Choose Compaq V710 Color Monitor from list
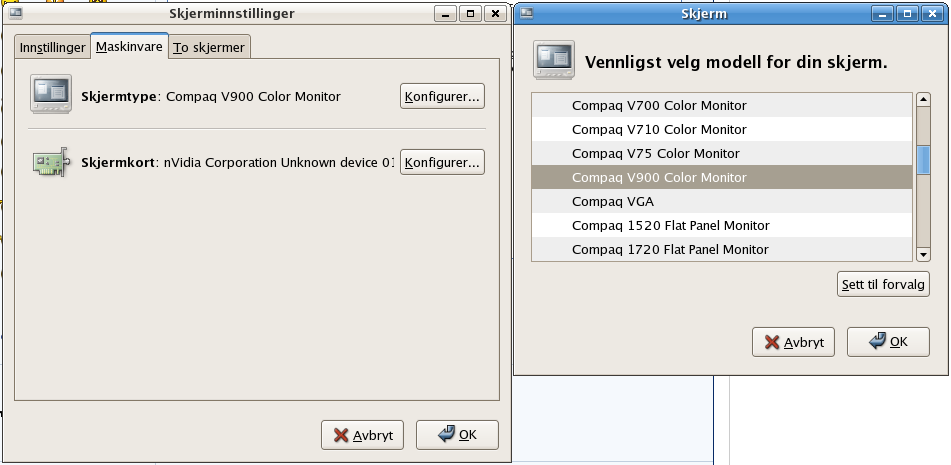This screenshot has height=465, width=951. 722,129
